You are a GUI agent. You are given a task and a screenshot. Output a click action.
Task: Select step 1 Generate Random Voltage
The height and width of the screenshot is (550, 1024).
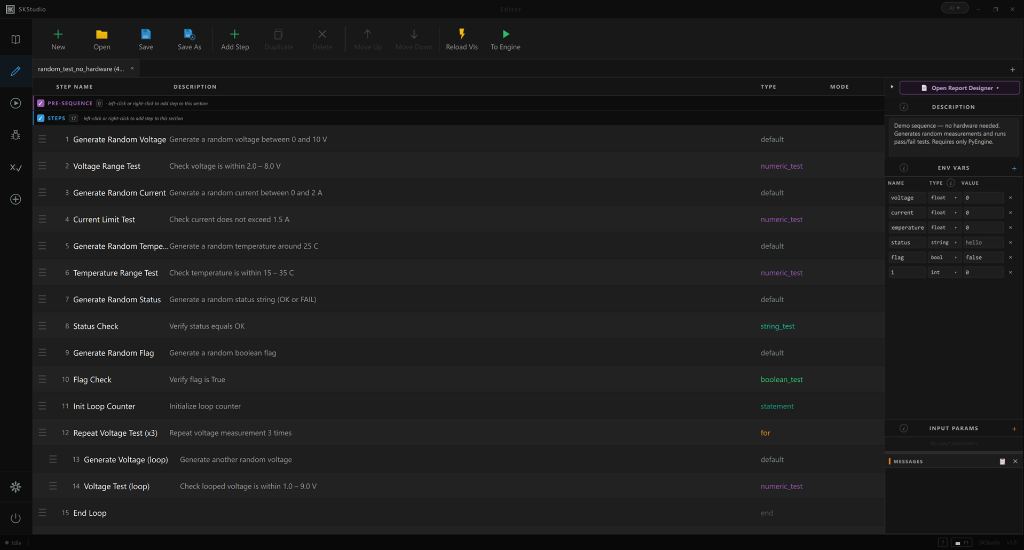pyautogui.click(x=458, y=139)
